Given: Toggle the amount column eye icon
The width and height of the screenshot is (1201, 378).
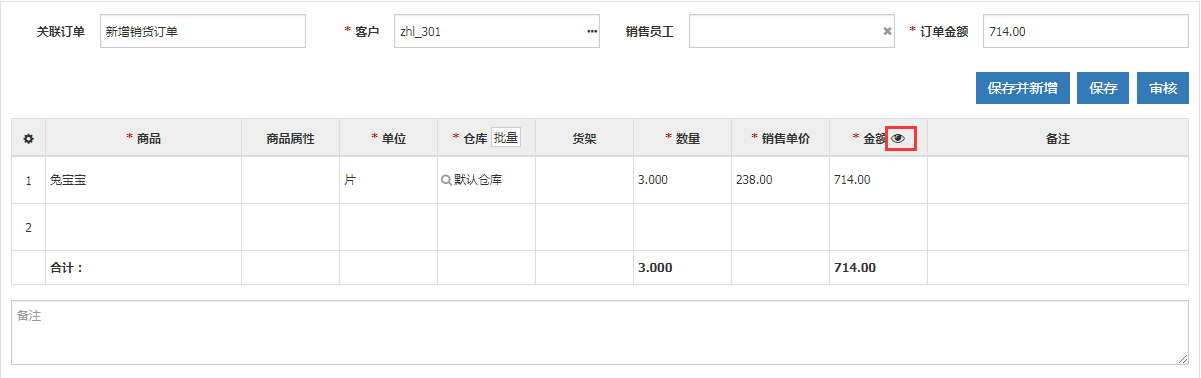Looking at the screenshot, I should (898, 139).
